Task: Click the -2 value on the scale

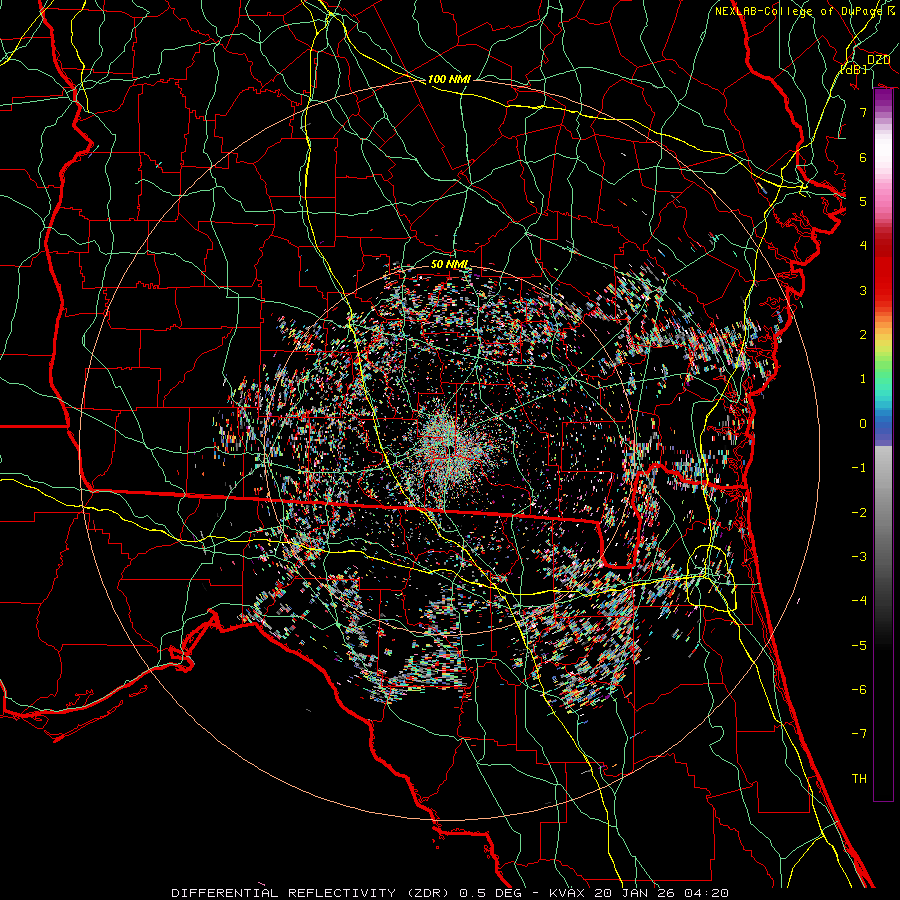Action: pos(859,512)
